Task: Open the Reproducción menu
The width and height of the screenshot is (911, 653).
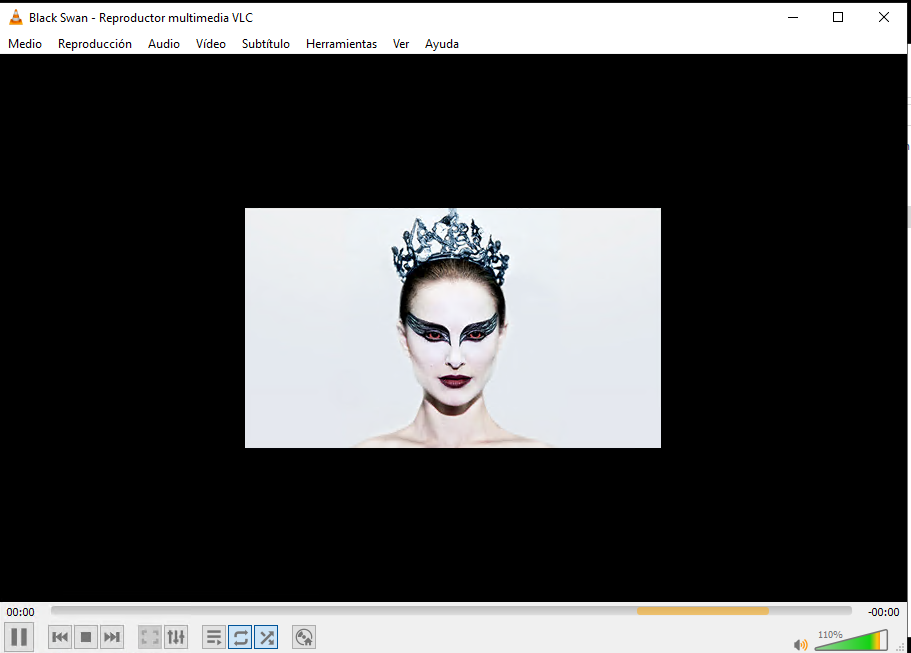Action: [x=95, y=44]
